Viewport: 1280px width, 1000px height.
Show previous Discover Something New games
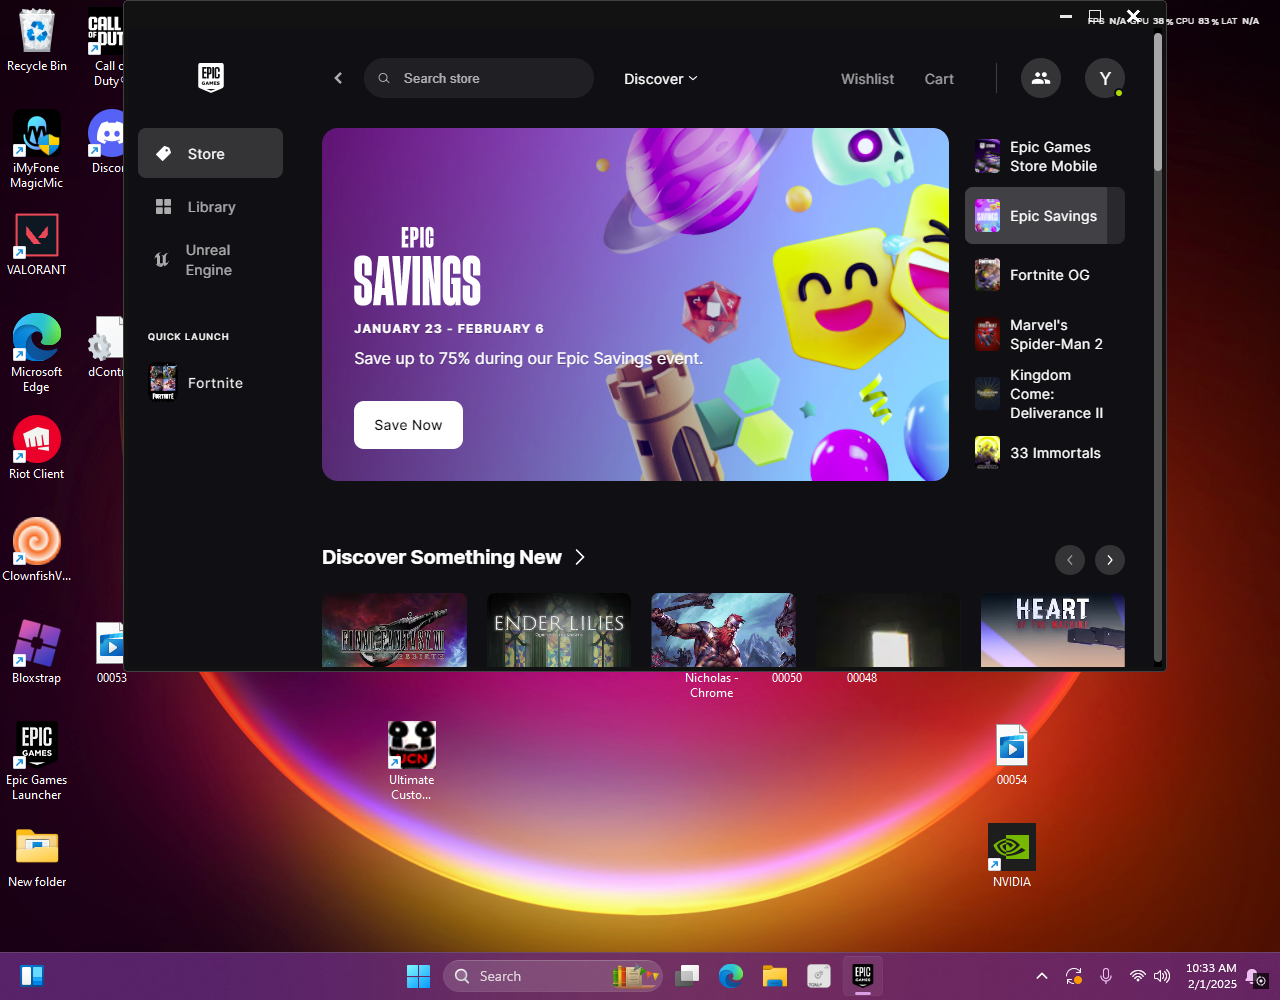tap(1070, 560)
